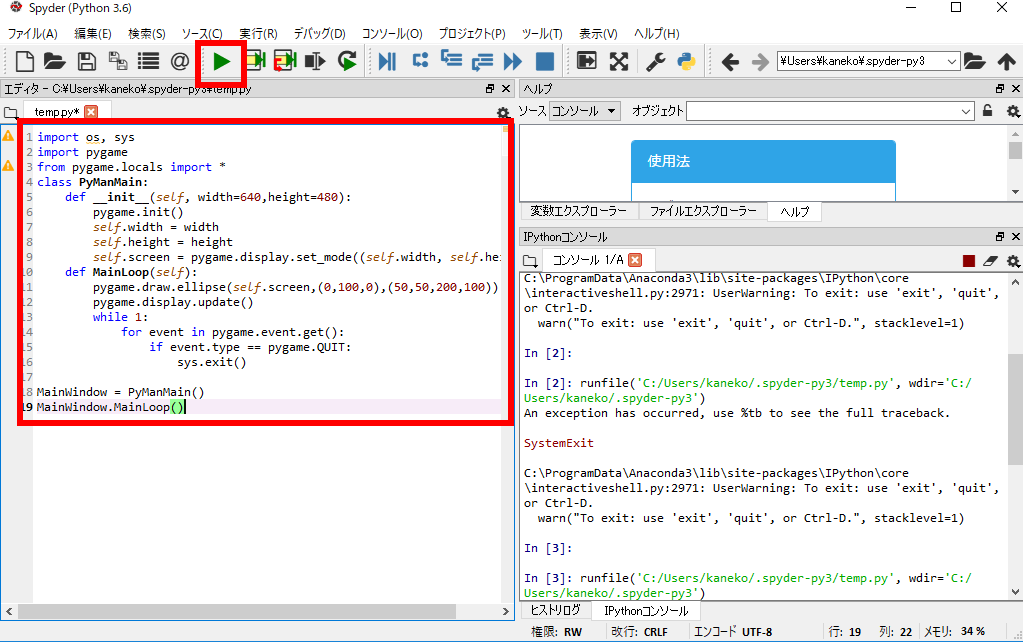Browse console tabs icon
Image resolution: width=1023 pixels, height=642 pixels.
click(x=530, y=261)
